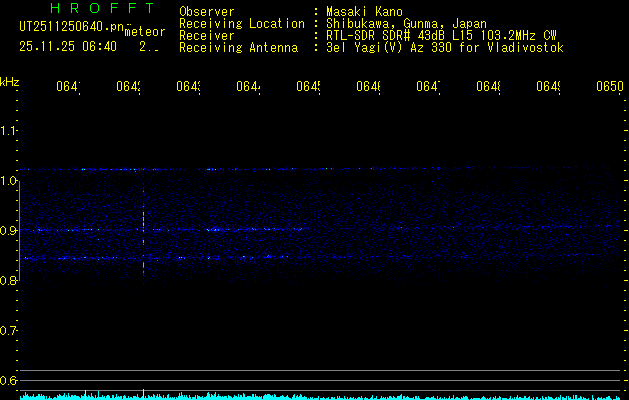Jump to the 0650 time marker
Viewport: 629px width, 400px height.
point(609,87)
